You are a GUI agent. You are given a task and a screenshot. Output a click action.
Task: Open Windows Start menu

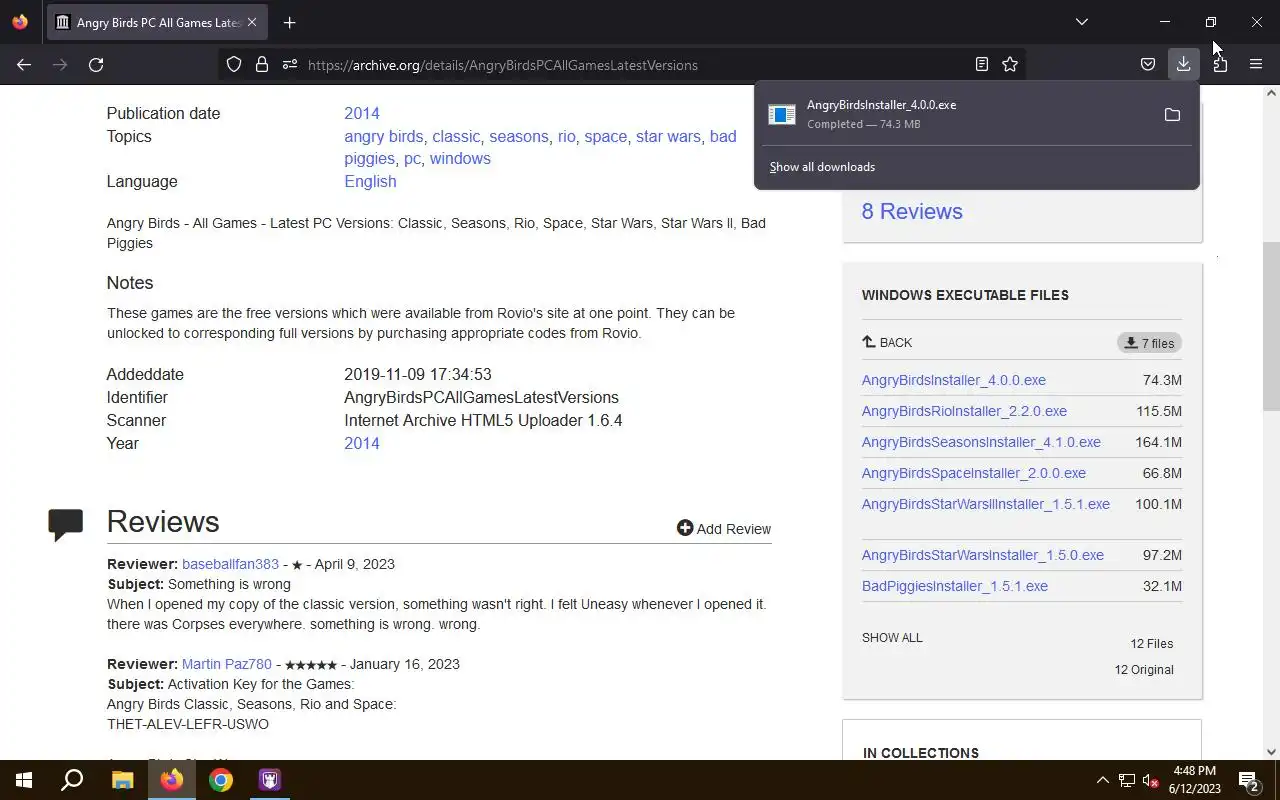pos(24,780)
